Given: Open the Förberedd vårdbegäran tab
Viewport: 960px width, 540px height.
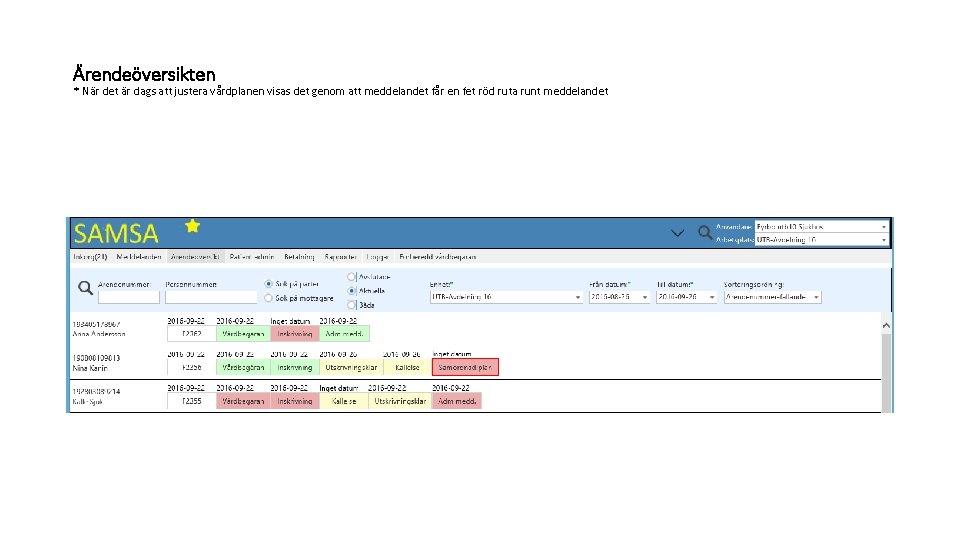Looking at the screenshot, I should click(438, 257).
